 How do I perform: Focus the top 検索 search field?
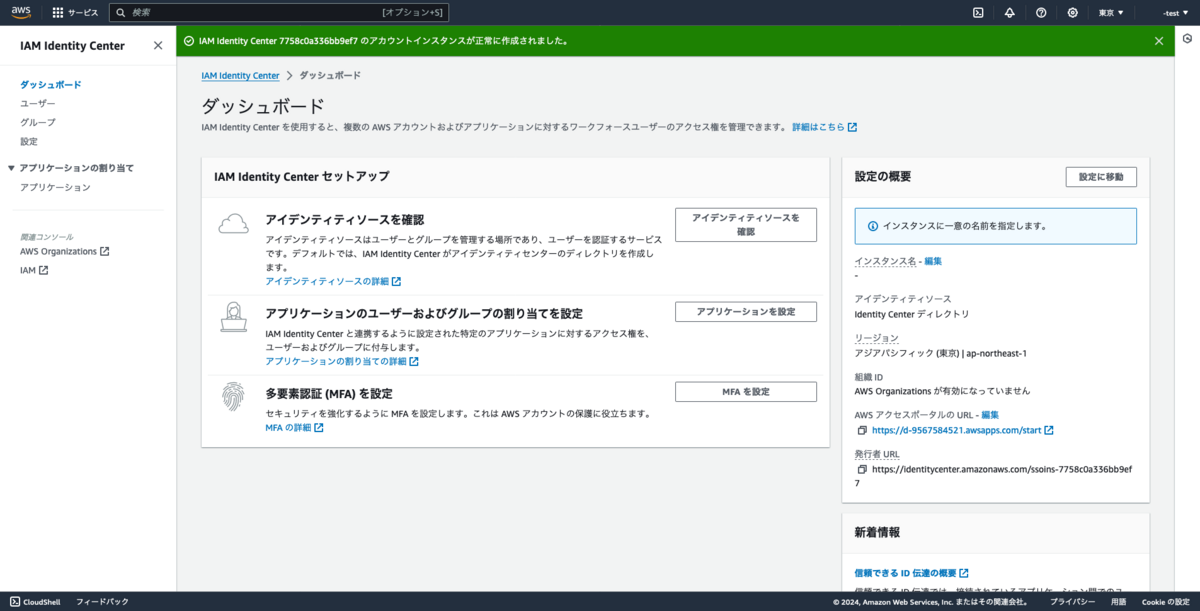279,13
